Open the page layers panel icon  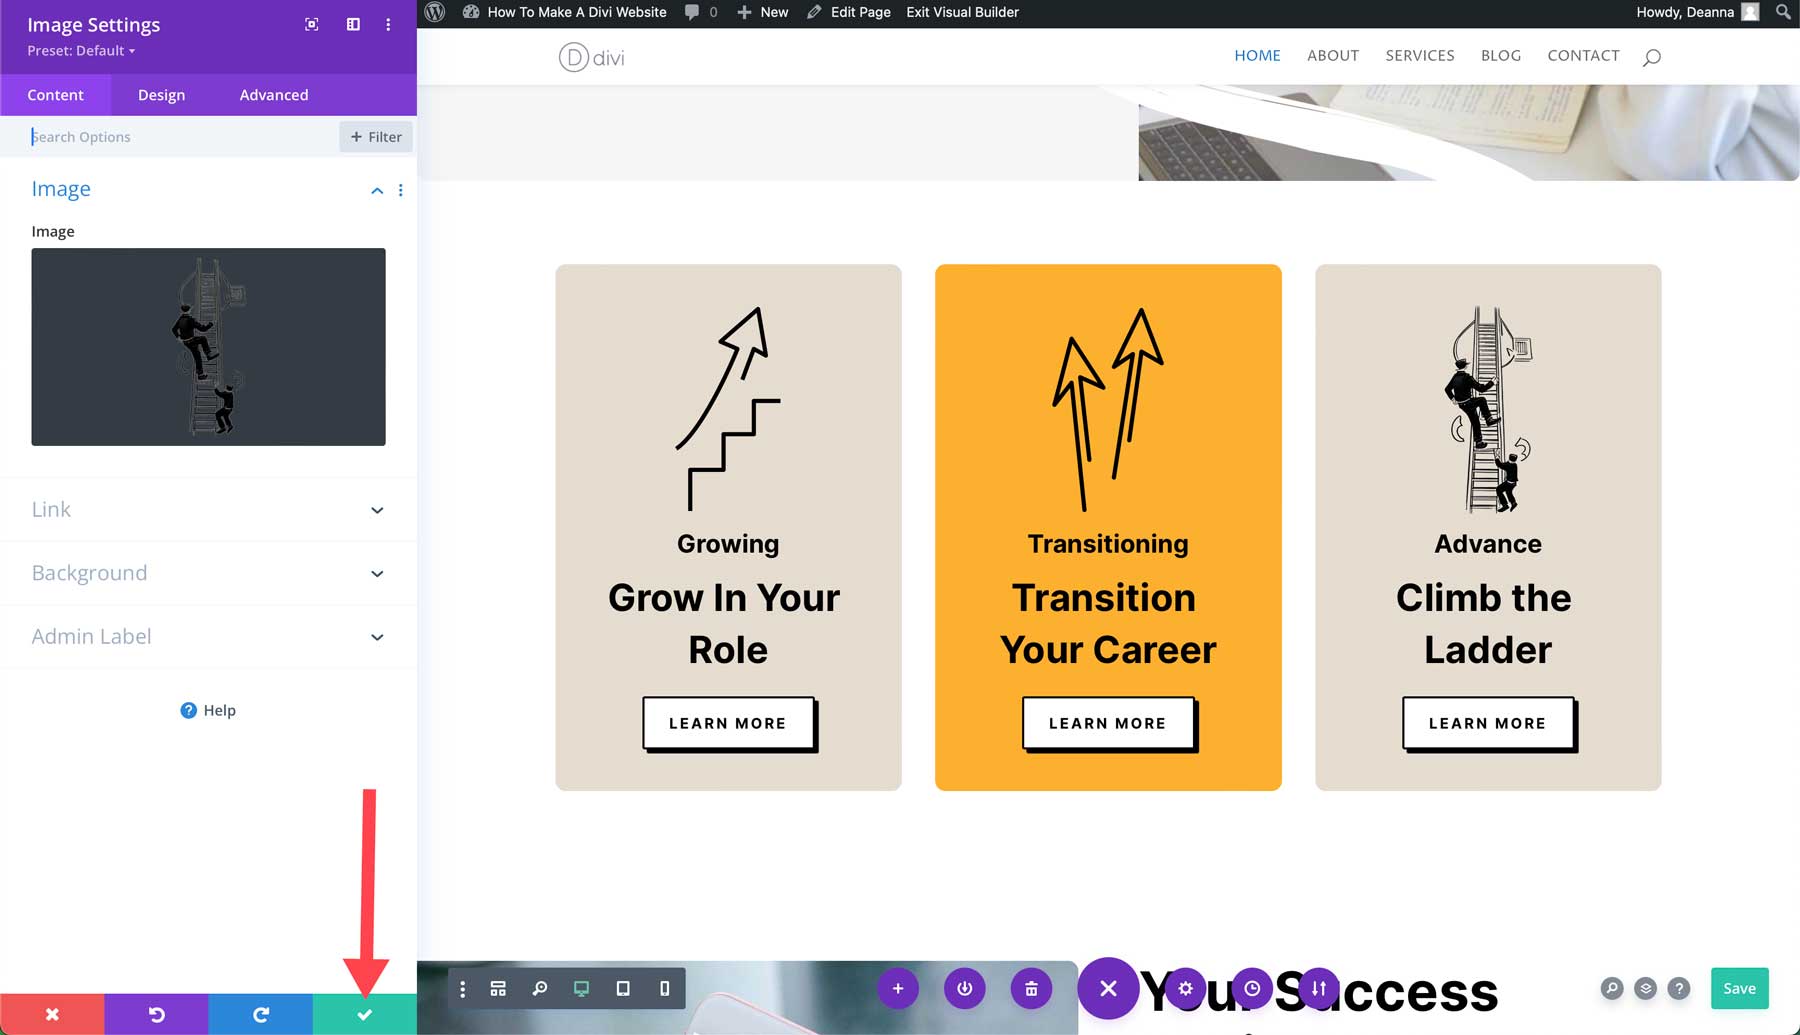(1645, 988)
